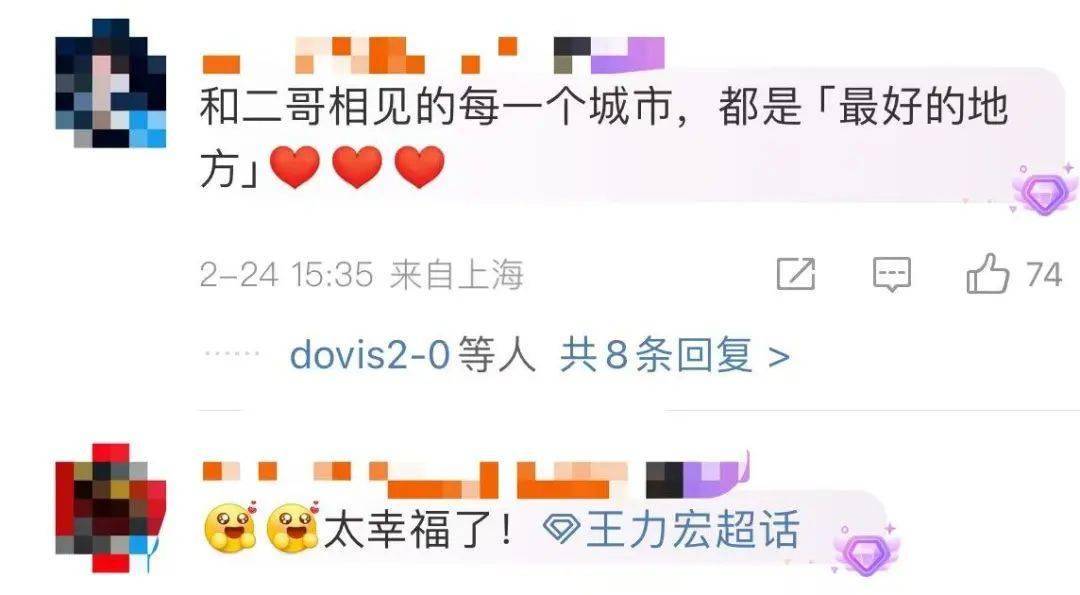Open first commenter's pixelated avatar

pyautogui.click(x=110, y=83)
